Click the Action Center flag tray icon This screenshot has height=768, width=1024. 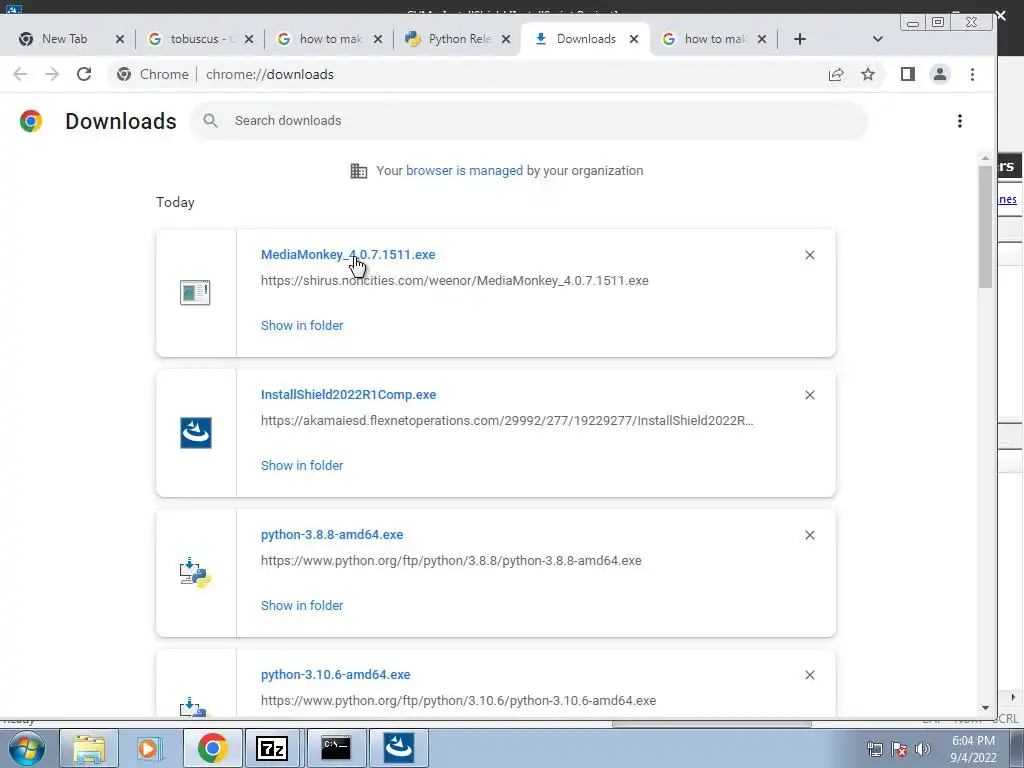coord(899,749)
